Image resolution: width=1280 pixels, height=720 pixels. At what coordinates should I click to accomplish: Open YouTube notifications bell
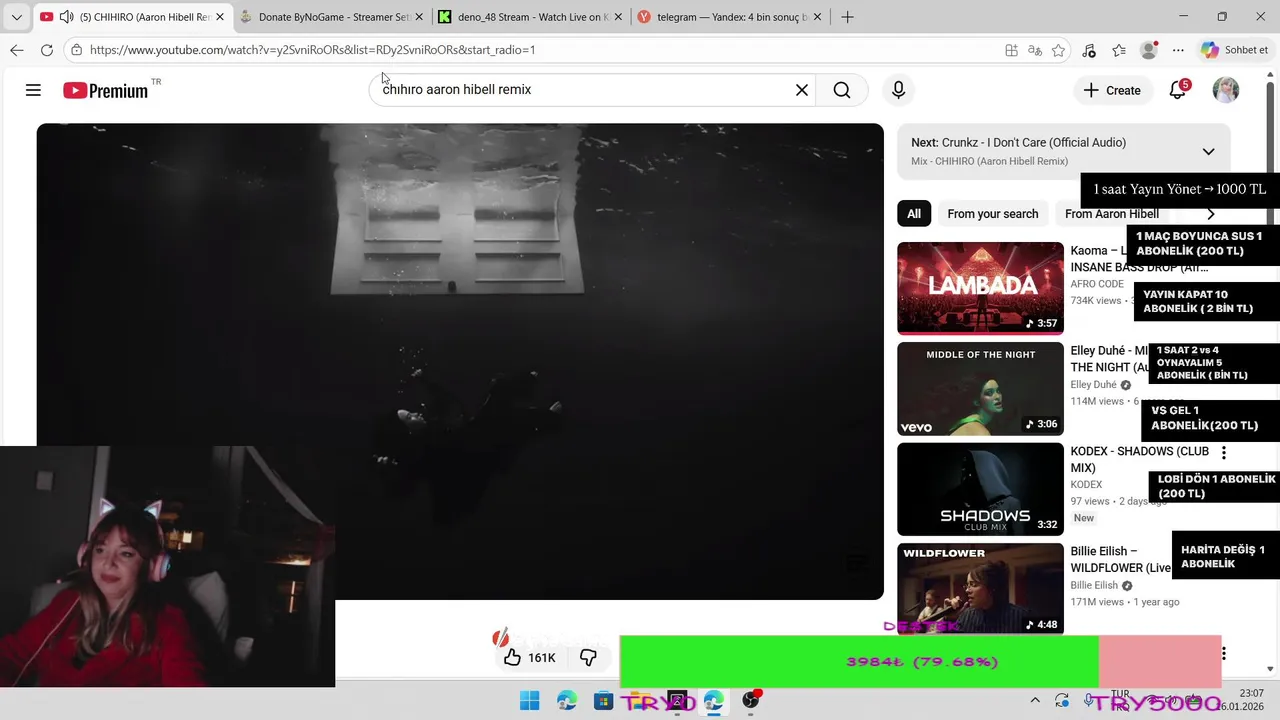click(x=1178, y=90)
